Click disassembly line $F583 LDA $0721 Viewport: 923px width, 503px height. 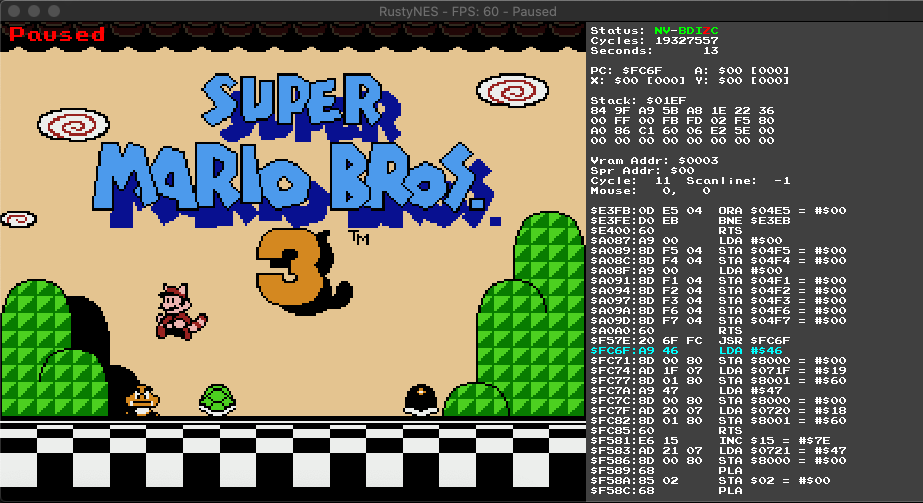(718, 451)
